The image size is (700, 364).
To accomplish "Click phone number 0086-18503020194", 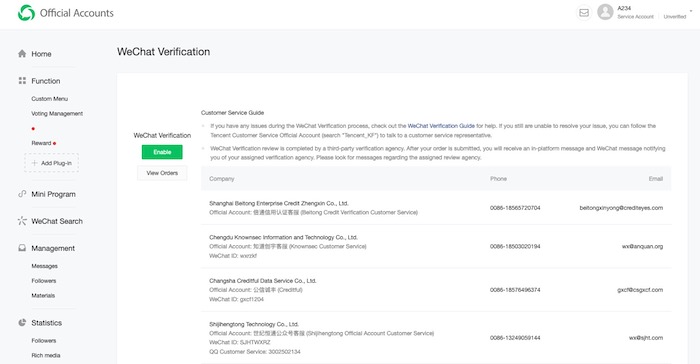I will (x=515, y=247).
